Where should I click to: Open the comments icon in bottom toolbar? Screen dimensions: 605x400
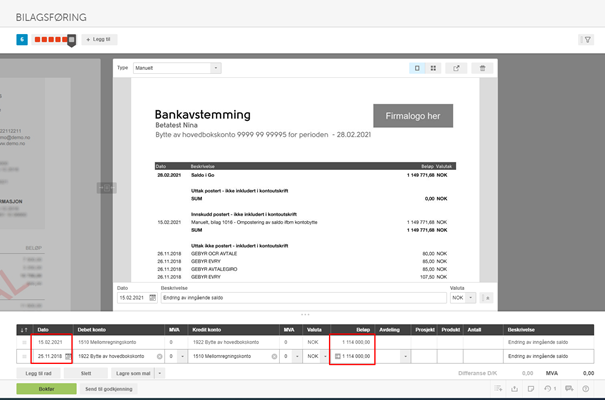[569, 388]
